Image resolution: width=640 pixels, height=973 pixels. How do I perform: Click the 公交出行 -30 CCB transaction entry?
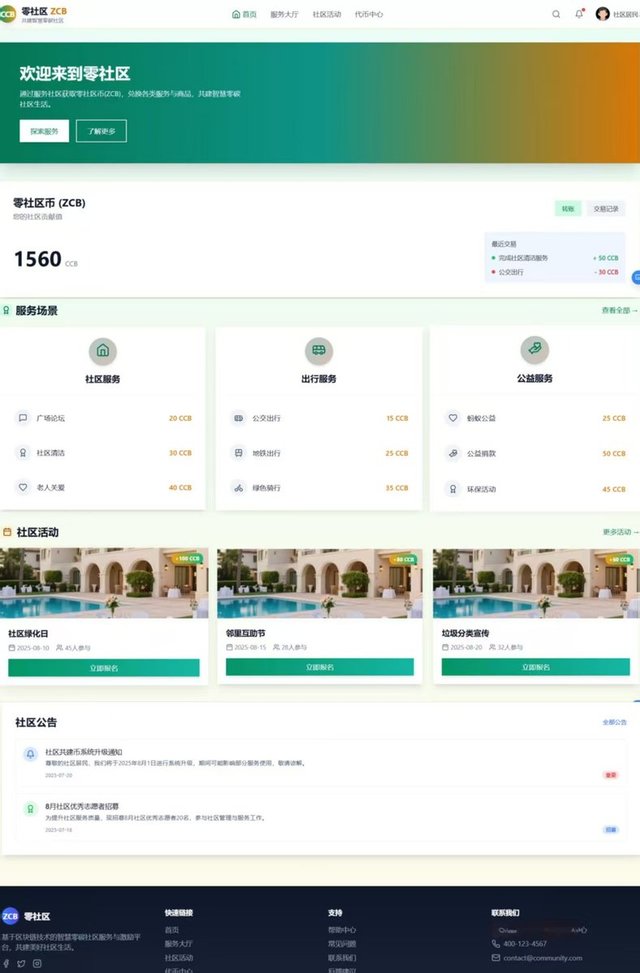(555, 272)
